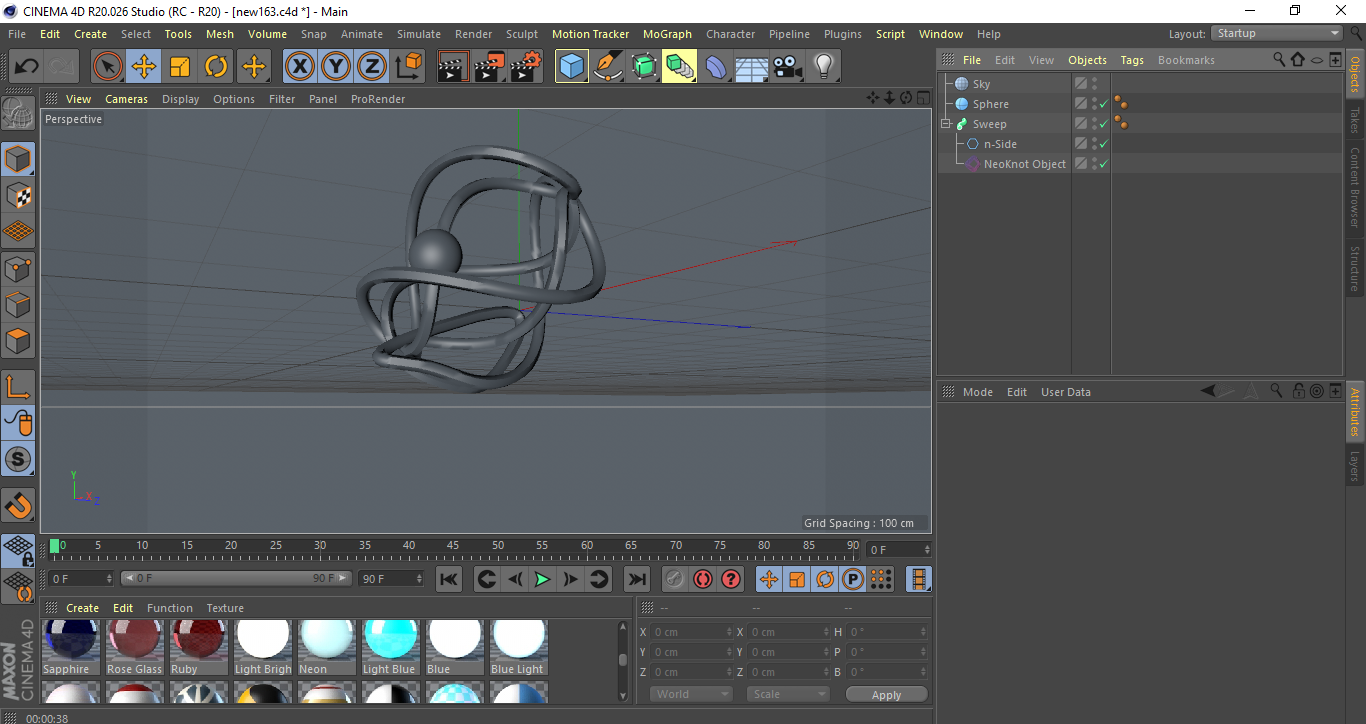Screen dimensions: 1366x724
Task: Open the Array modeling objects icon
Action: [x=680, y=67]
